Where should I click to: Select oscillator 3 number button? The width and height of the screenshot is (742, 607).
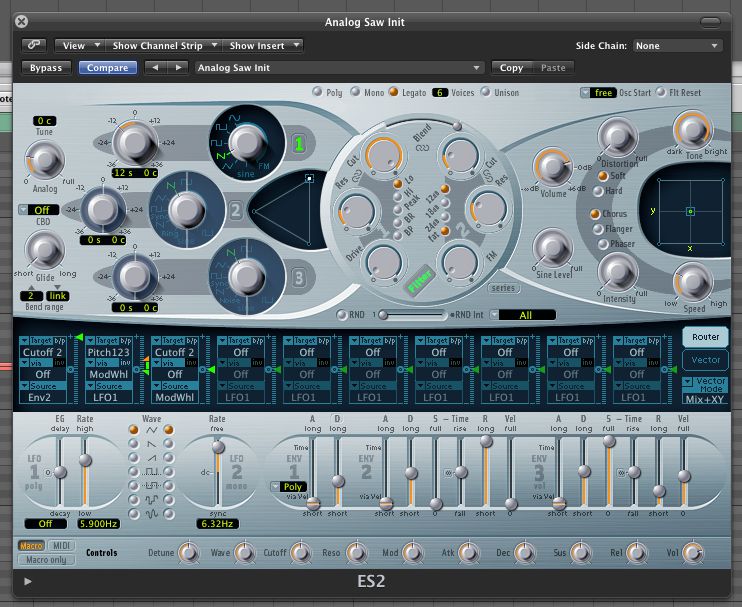tap(299, 278)
